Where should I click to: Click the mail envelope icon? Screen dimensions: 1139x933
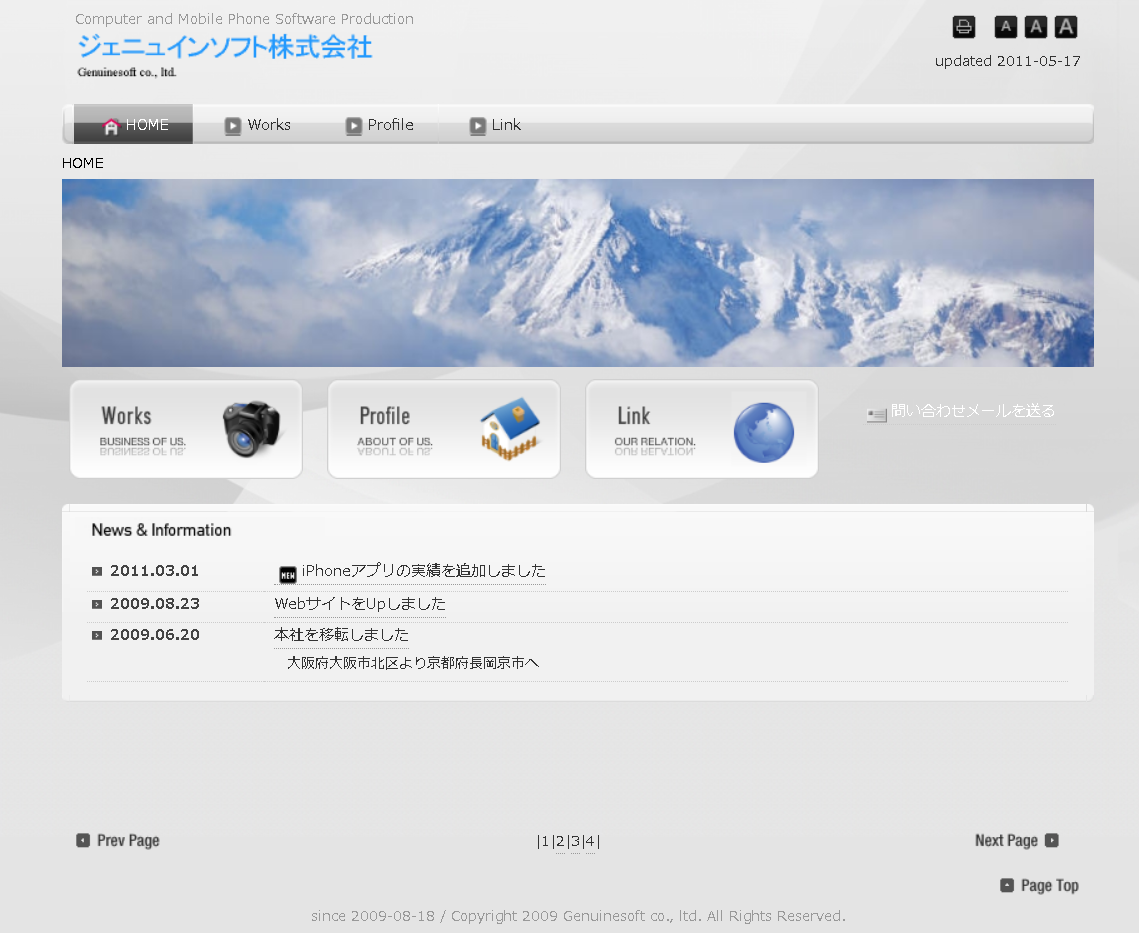[876, 414]
